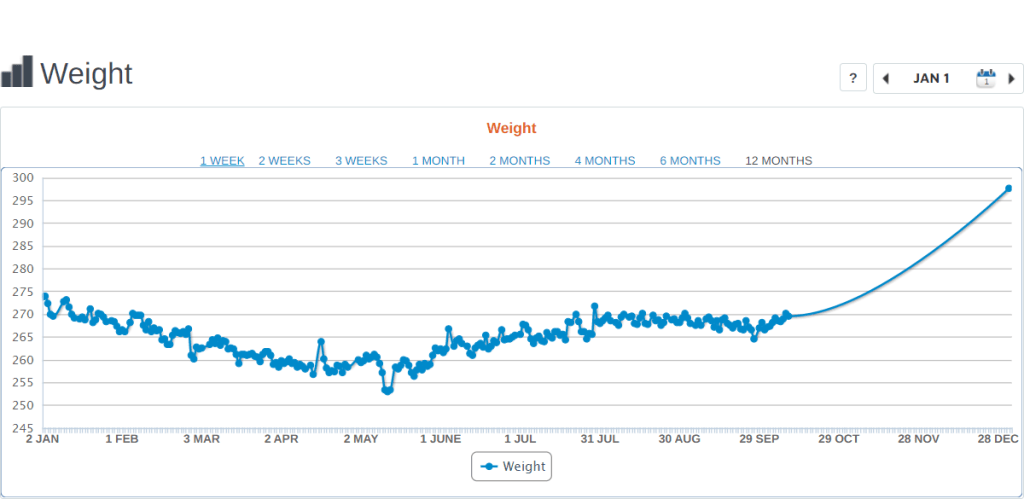Click the projected end-of-December data point
Viewport: 1024px width, 499px height.
[x=1008, y=188]
